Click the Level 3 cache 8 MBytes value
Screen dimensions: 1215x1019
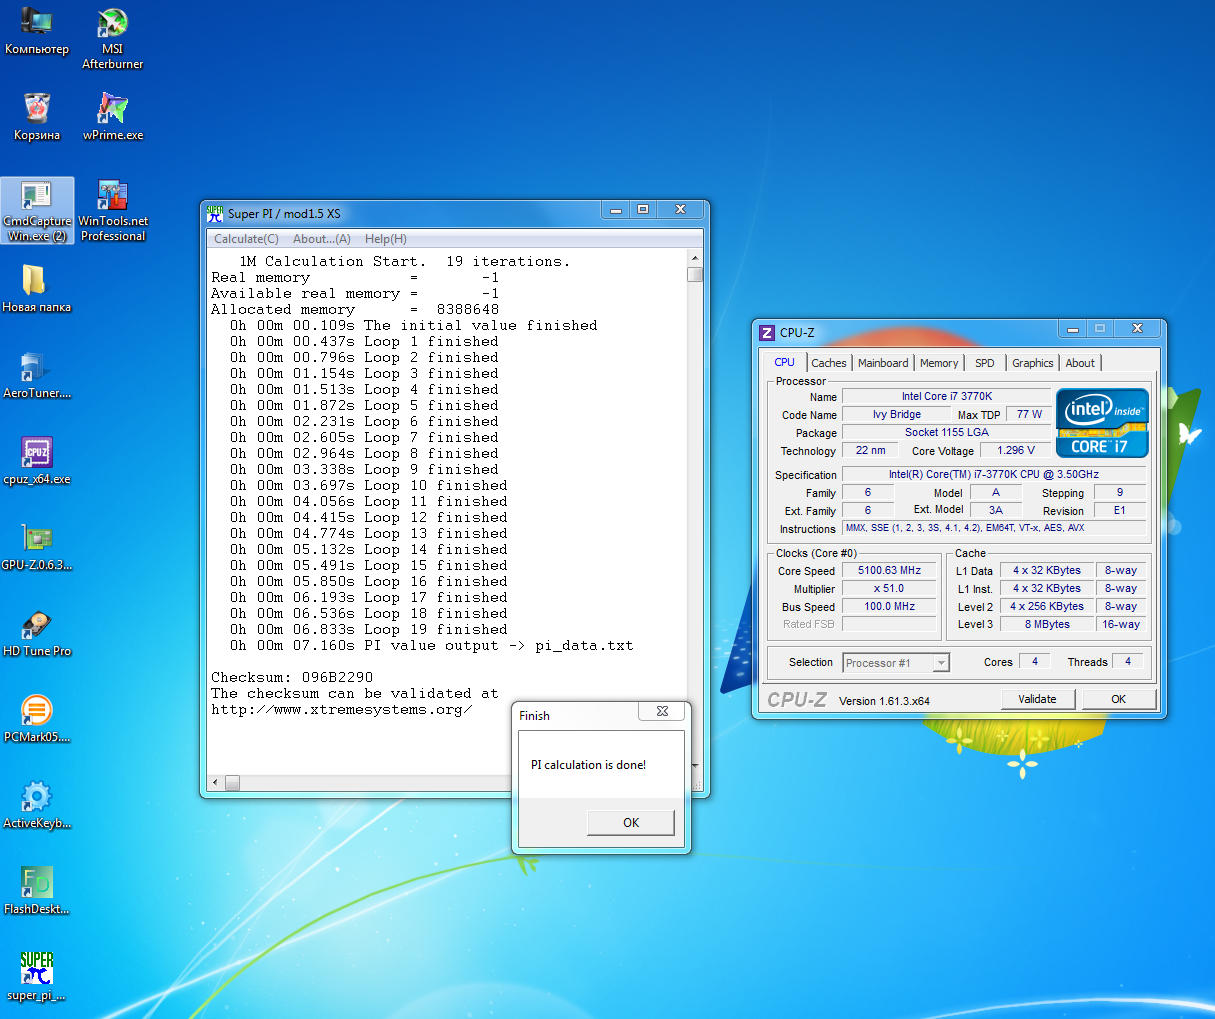click(1047, 625)
